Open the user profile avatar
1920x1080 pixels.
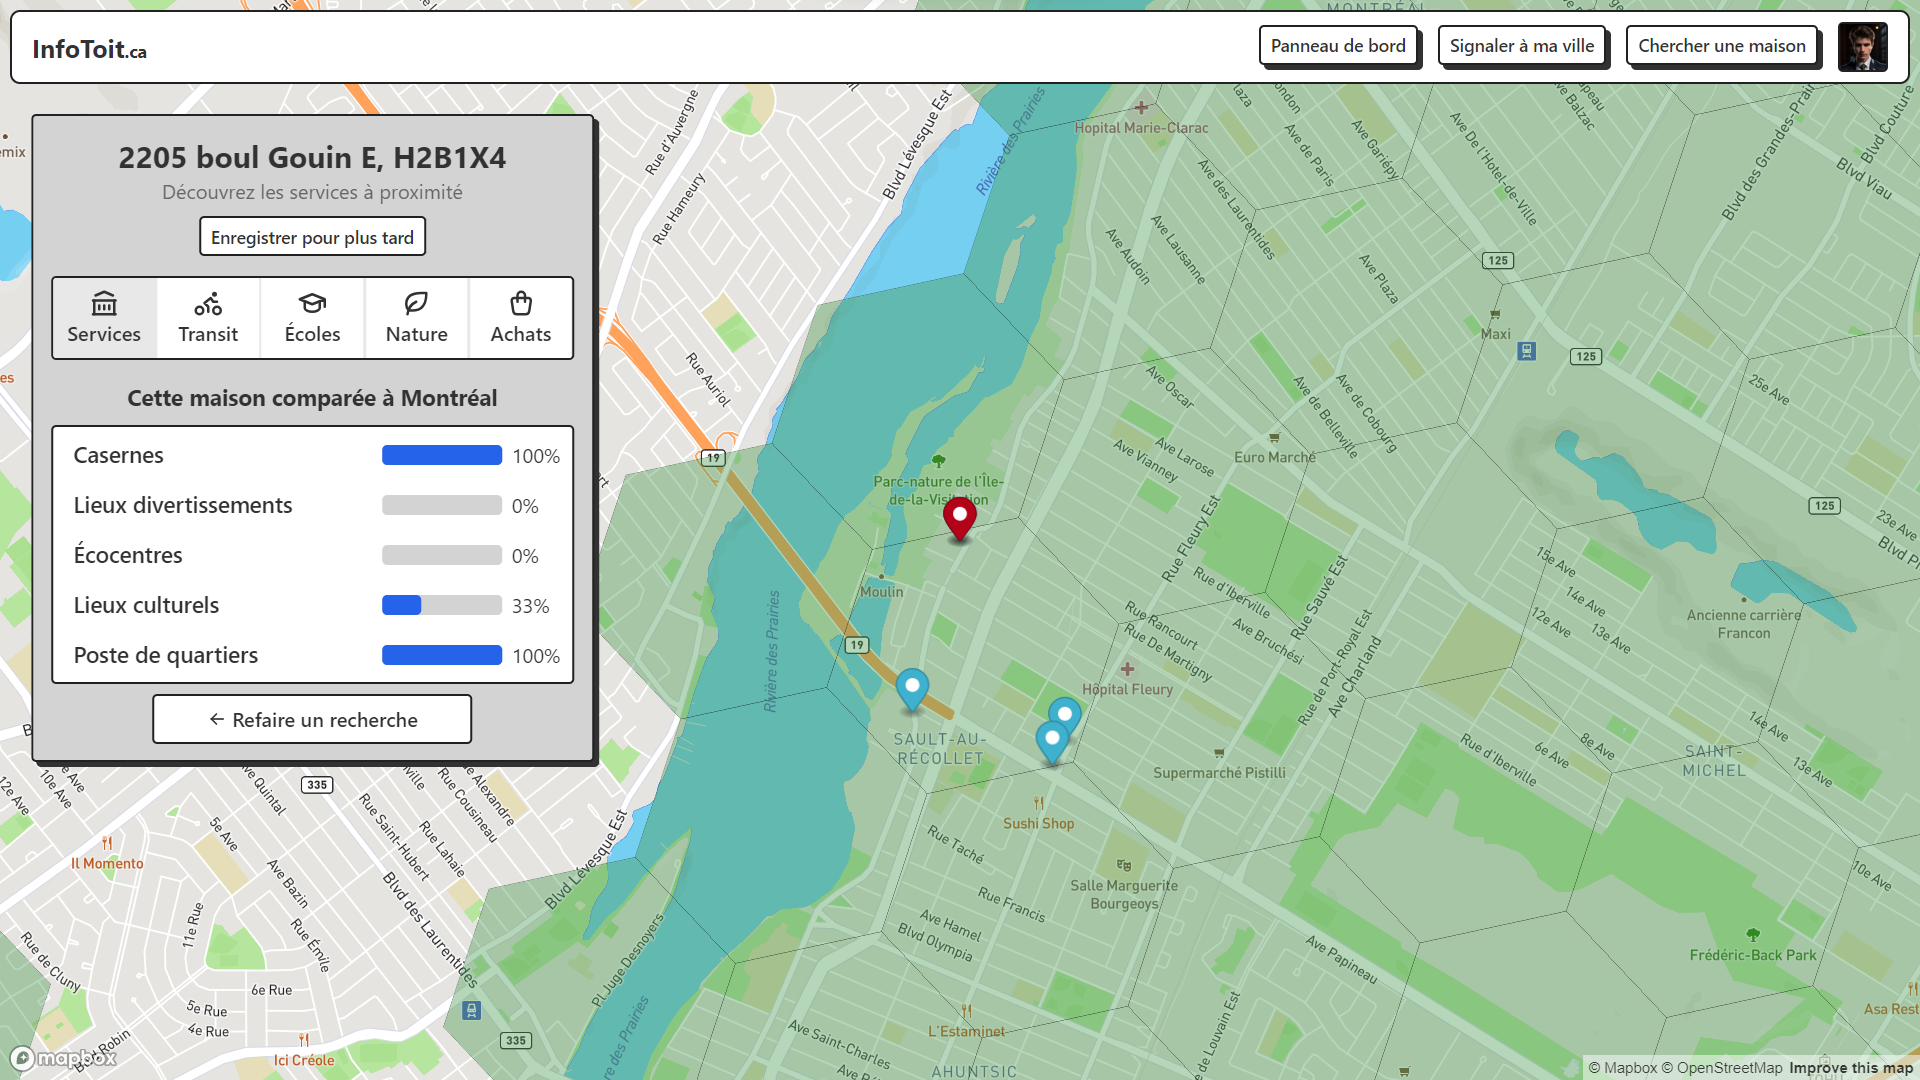(x=1862, y=47)
